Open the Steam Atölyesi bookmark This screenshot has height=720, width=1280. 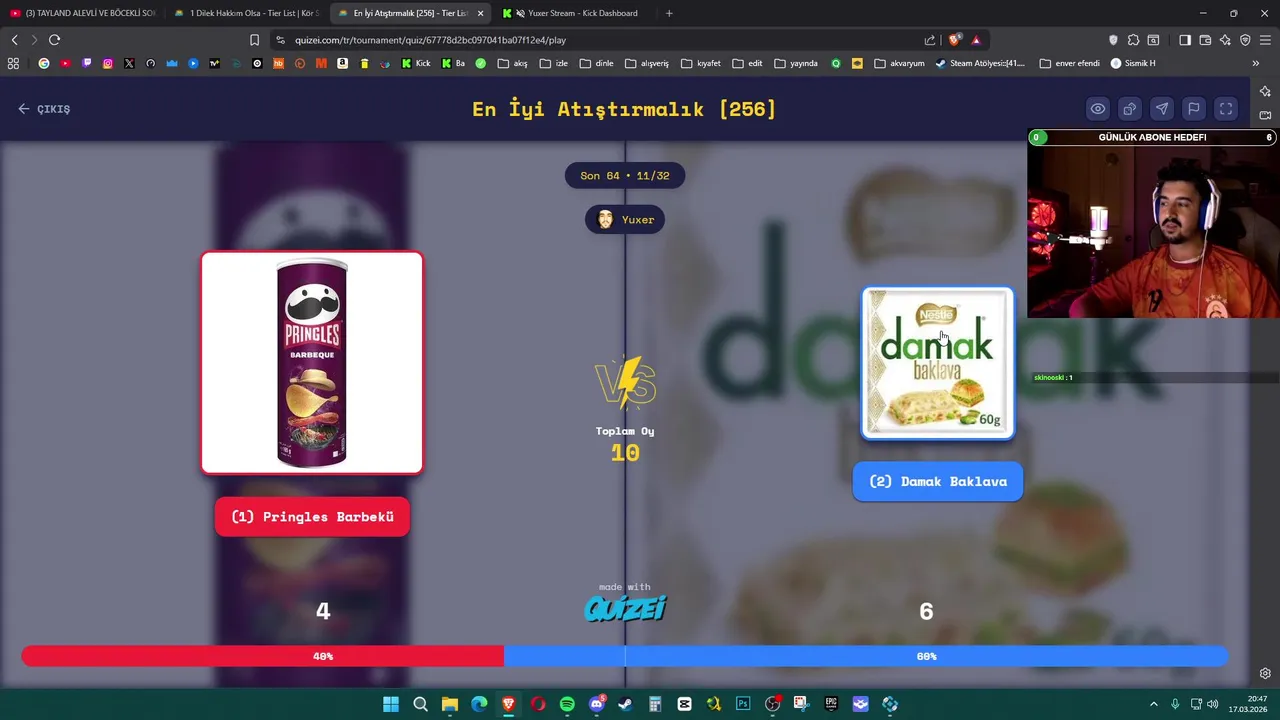(x=981, y=63)
